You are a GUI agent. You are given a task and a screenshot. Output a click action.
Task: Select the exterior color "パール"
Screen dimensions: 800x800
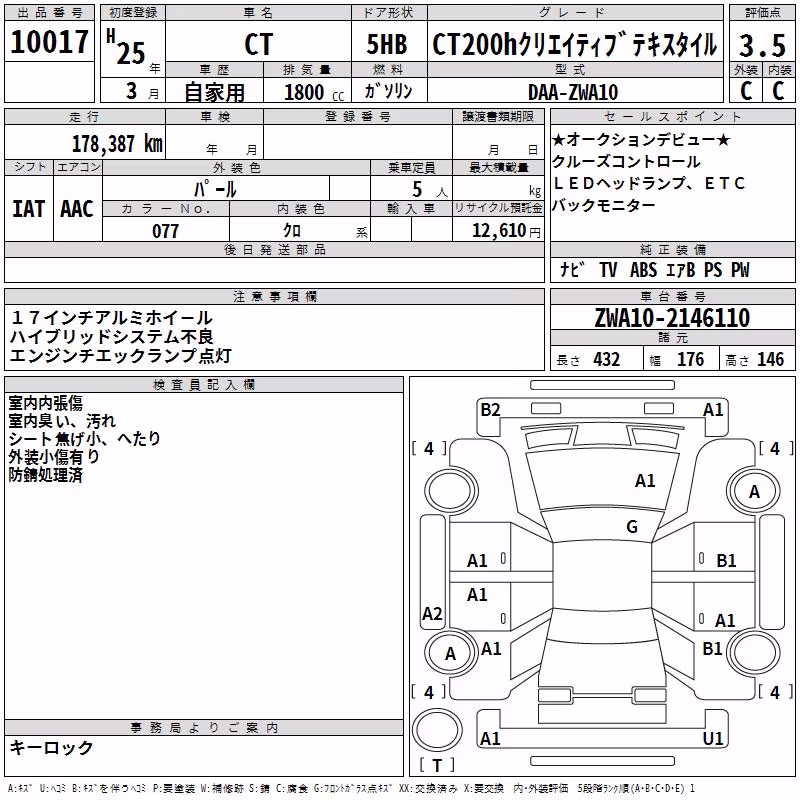click(x=215, y=189)
